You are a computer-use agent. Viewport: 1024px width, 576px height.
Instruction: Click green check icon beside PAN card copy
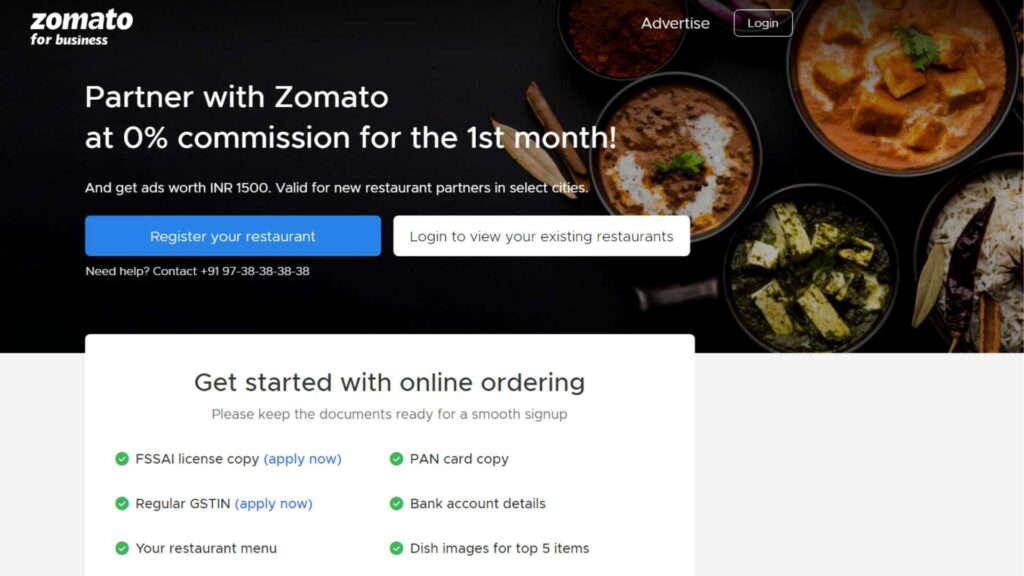click(396, 459)
